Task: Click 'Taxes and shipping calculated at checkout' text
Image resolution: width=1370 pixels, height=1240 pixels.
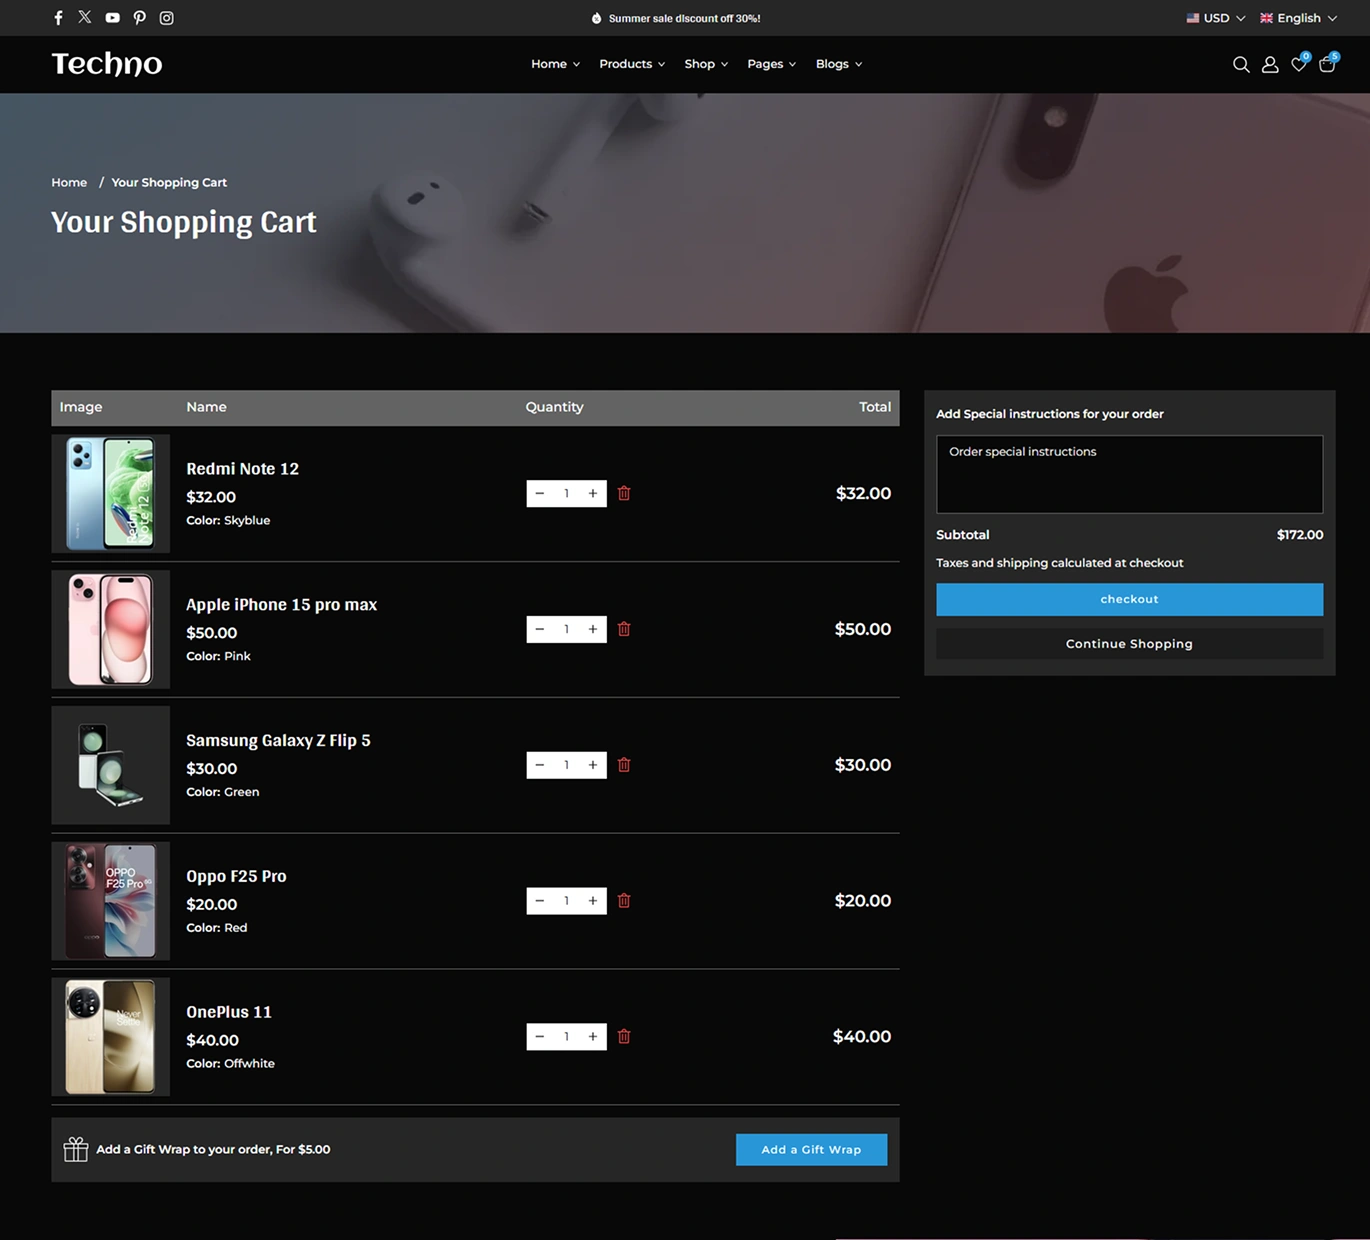Action: (1059, 563)
